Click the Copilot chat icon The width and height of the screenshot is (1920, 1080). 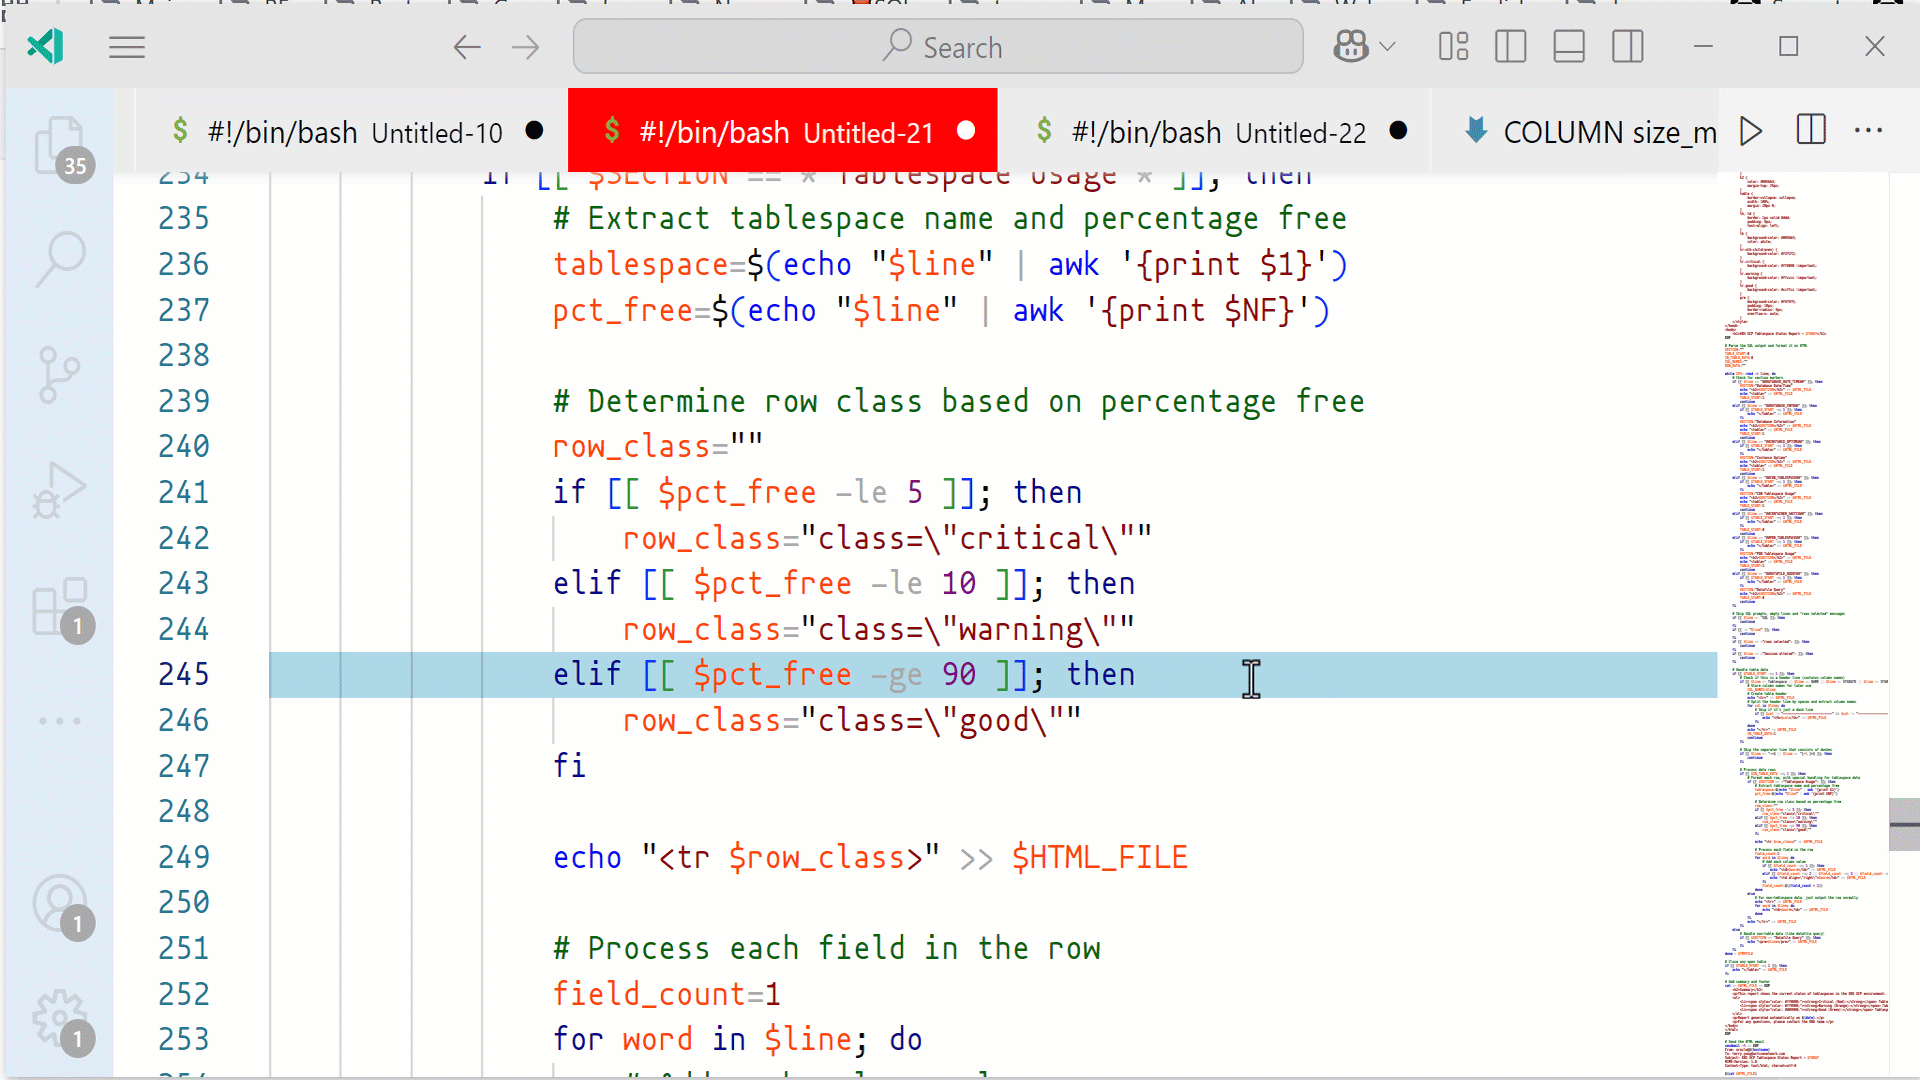(1350, 47)
